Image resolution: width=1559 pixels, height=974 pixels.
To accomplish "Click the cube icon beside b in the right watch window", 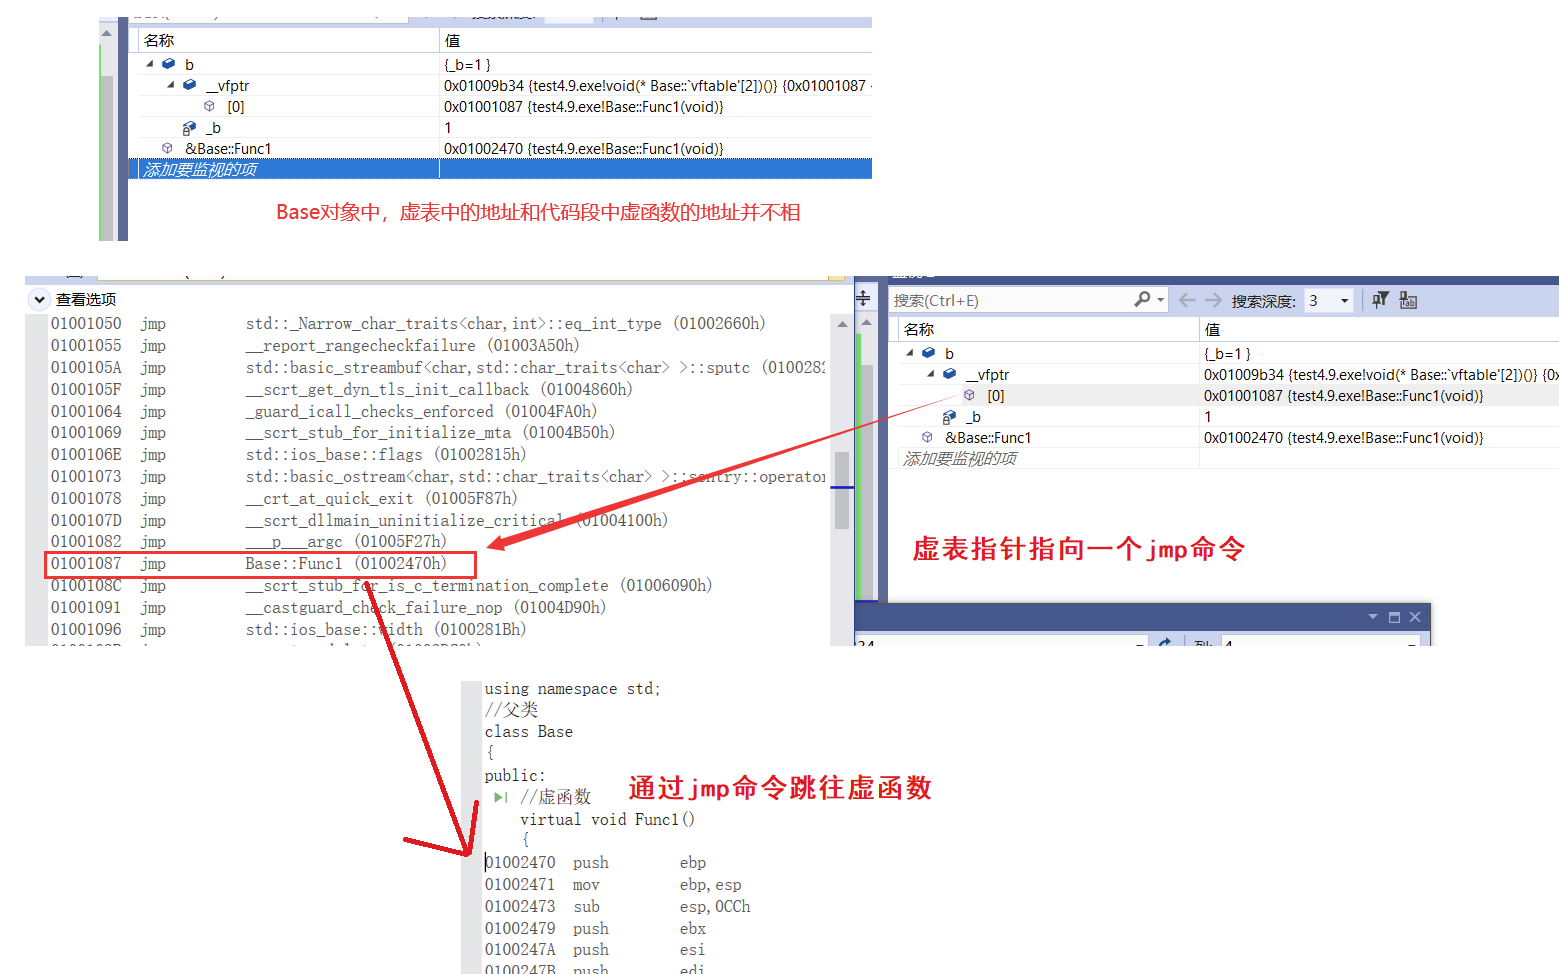I will click(928, 353).
